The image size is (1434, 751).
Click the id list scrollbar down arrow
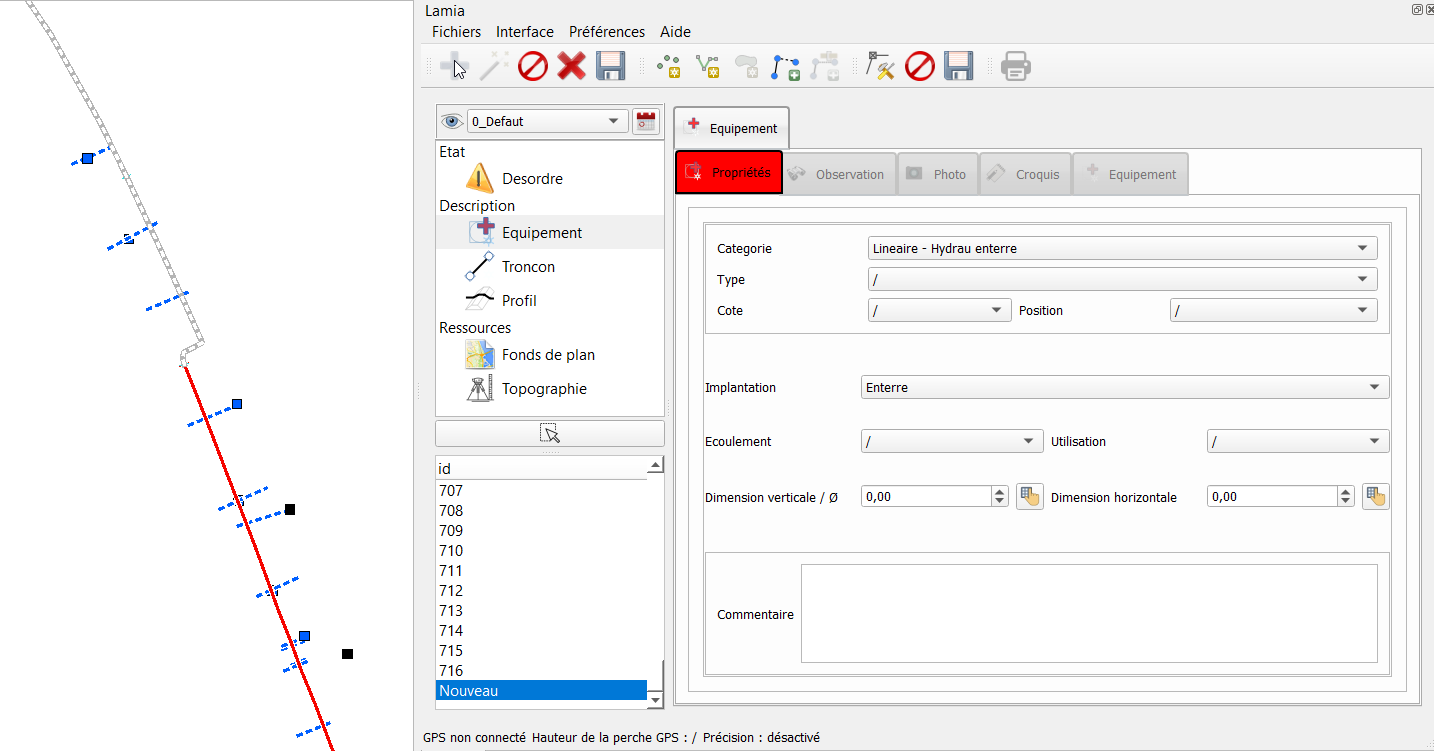[x=656, y=701]
